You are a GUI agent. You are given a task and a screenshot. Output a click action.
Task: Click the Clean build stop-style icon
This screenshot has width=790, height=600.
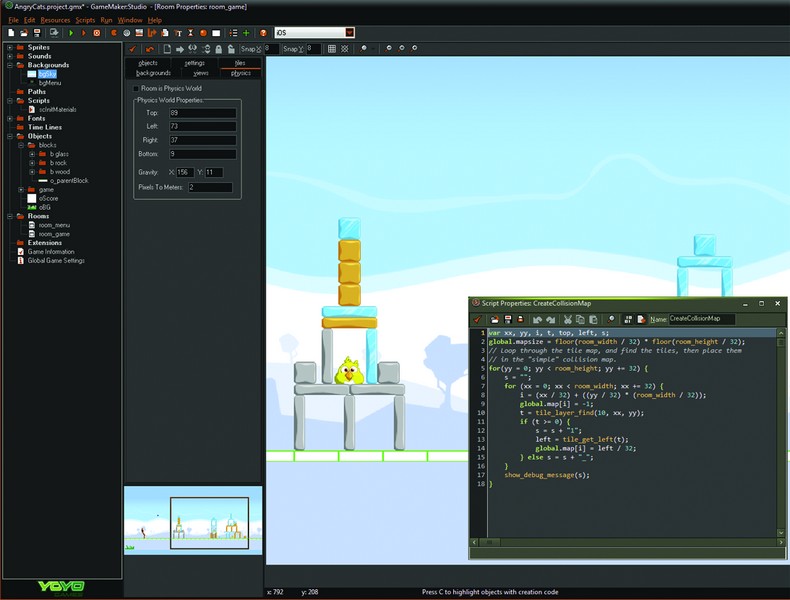pos(97,33)
